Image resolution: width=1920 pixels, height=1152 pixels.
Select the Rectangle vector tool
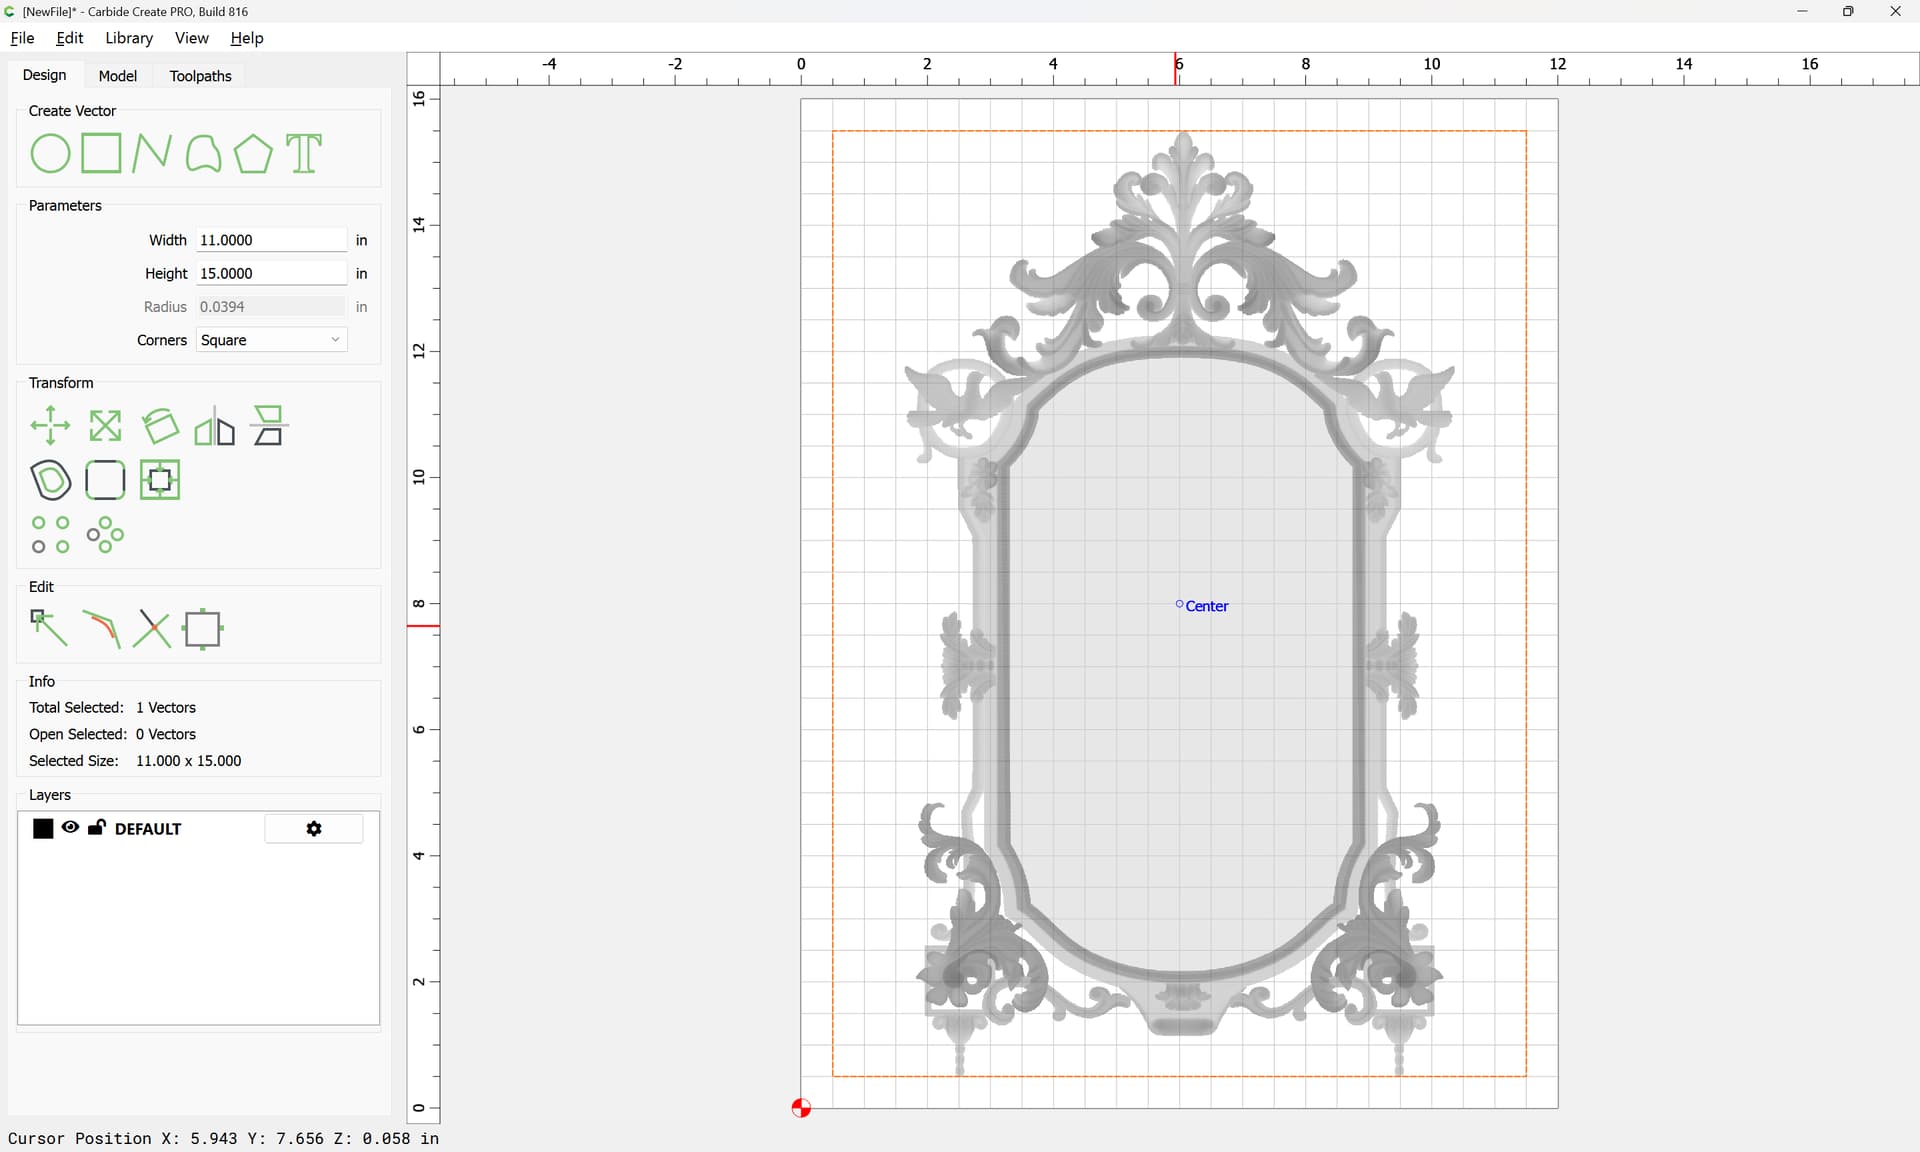point(101,154)
